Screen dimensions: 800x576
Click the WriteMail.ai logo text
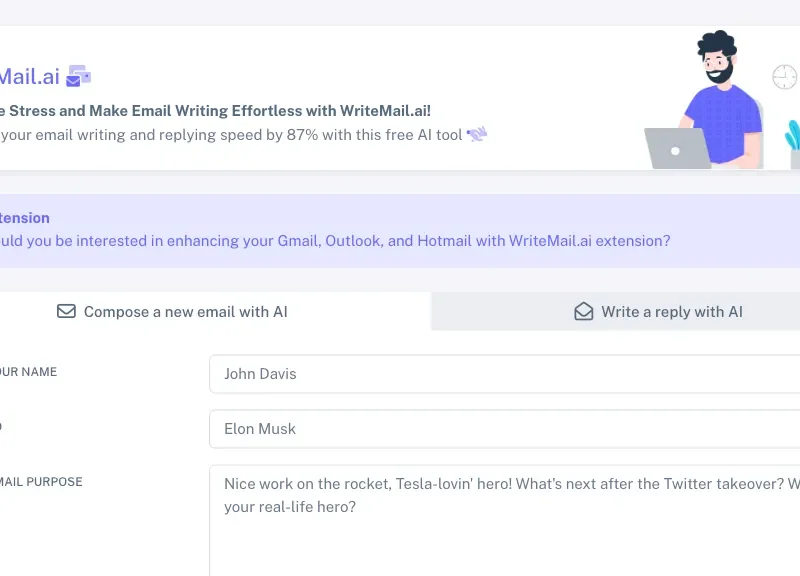[x=28, y=76]
